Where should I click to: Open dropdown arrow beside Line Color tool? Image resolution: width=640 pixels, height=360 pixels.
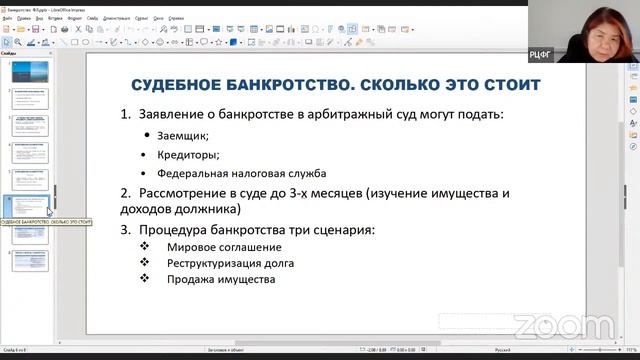click(38, 42)
